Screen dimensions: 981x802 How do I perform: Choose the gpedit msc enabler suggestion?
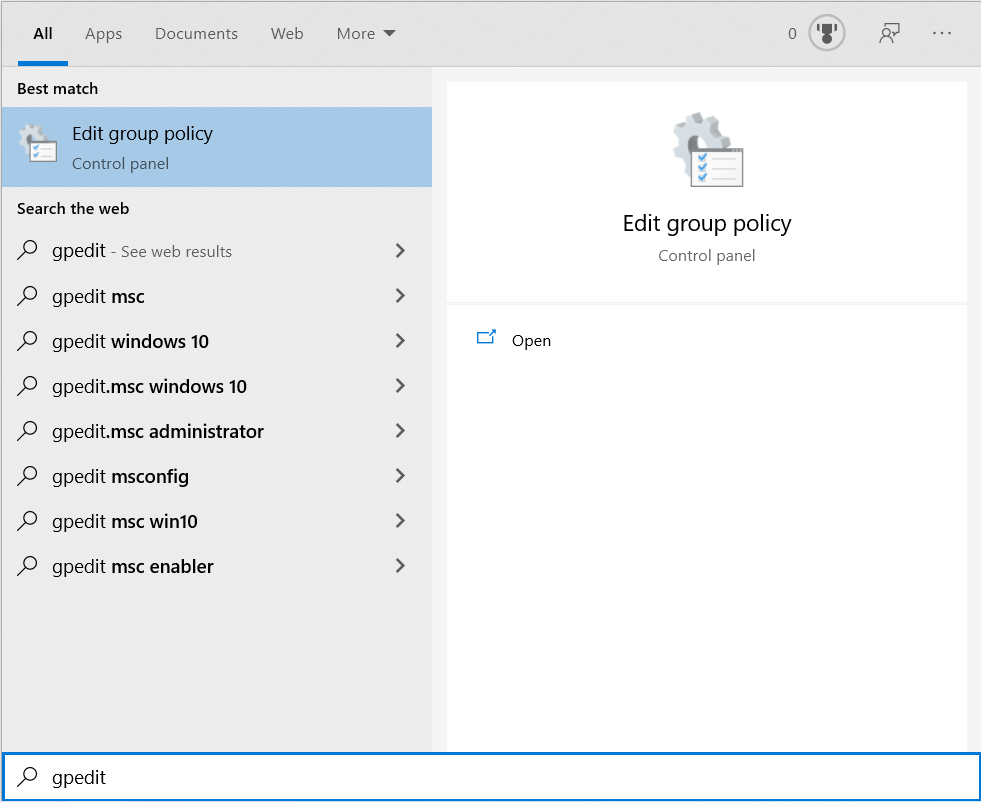[x=133, y=566]
